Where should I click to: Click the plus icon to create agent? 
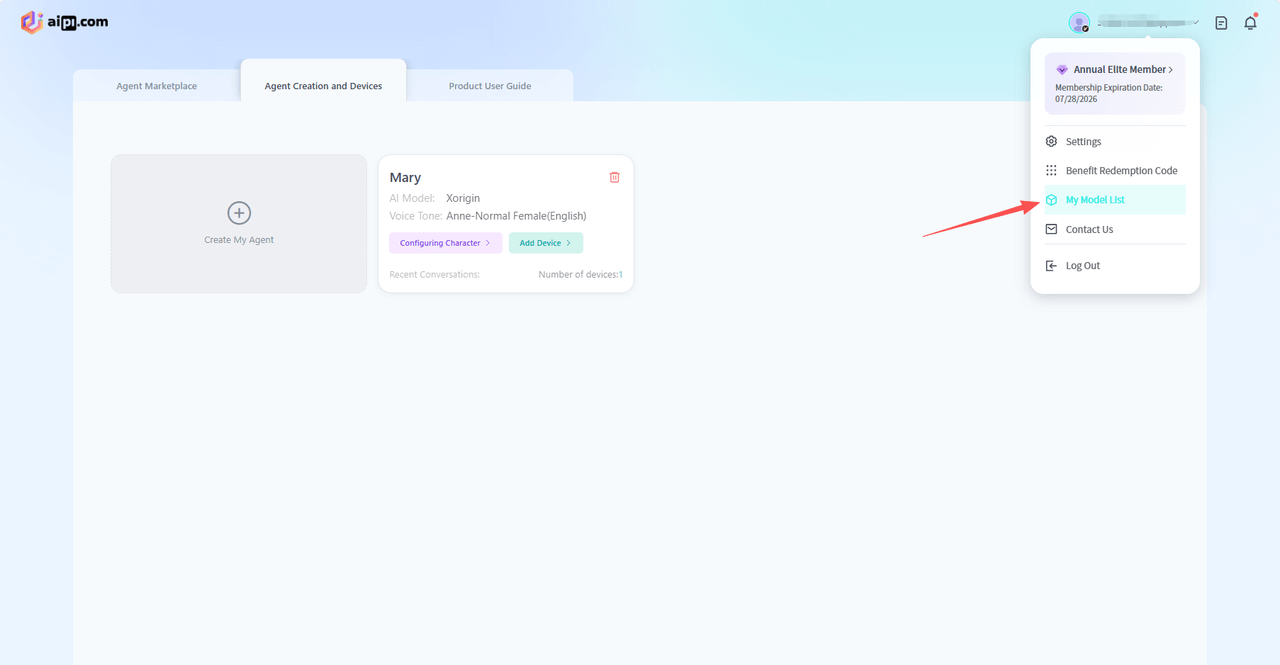pos(239,213)
